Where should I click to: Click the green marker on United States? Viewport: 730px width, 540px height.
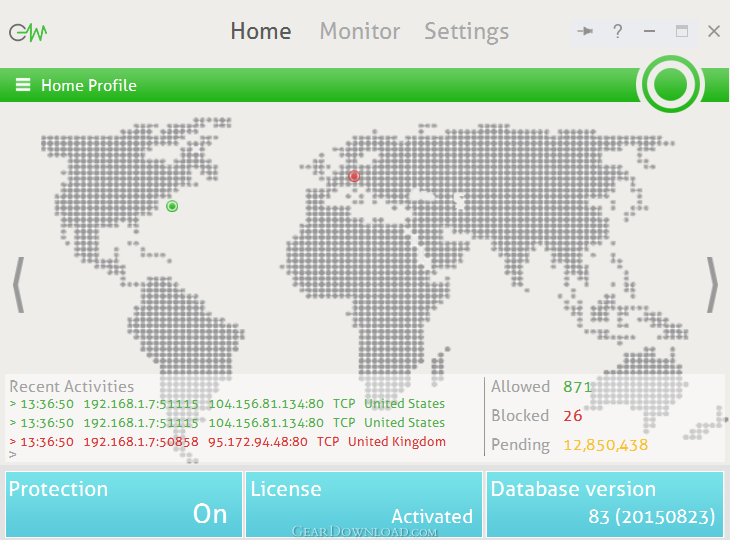[172, 206]
